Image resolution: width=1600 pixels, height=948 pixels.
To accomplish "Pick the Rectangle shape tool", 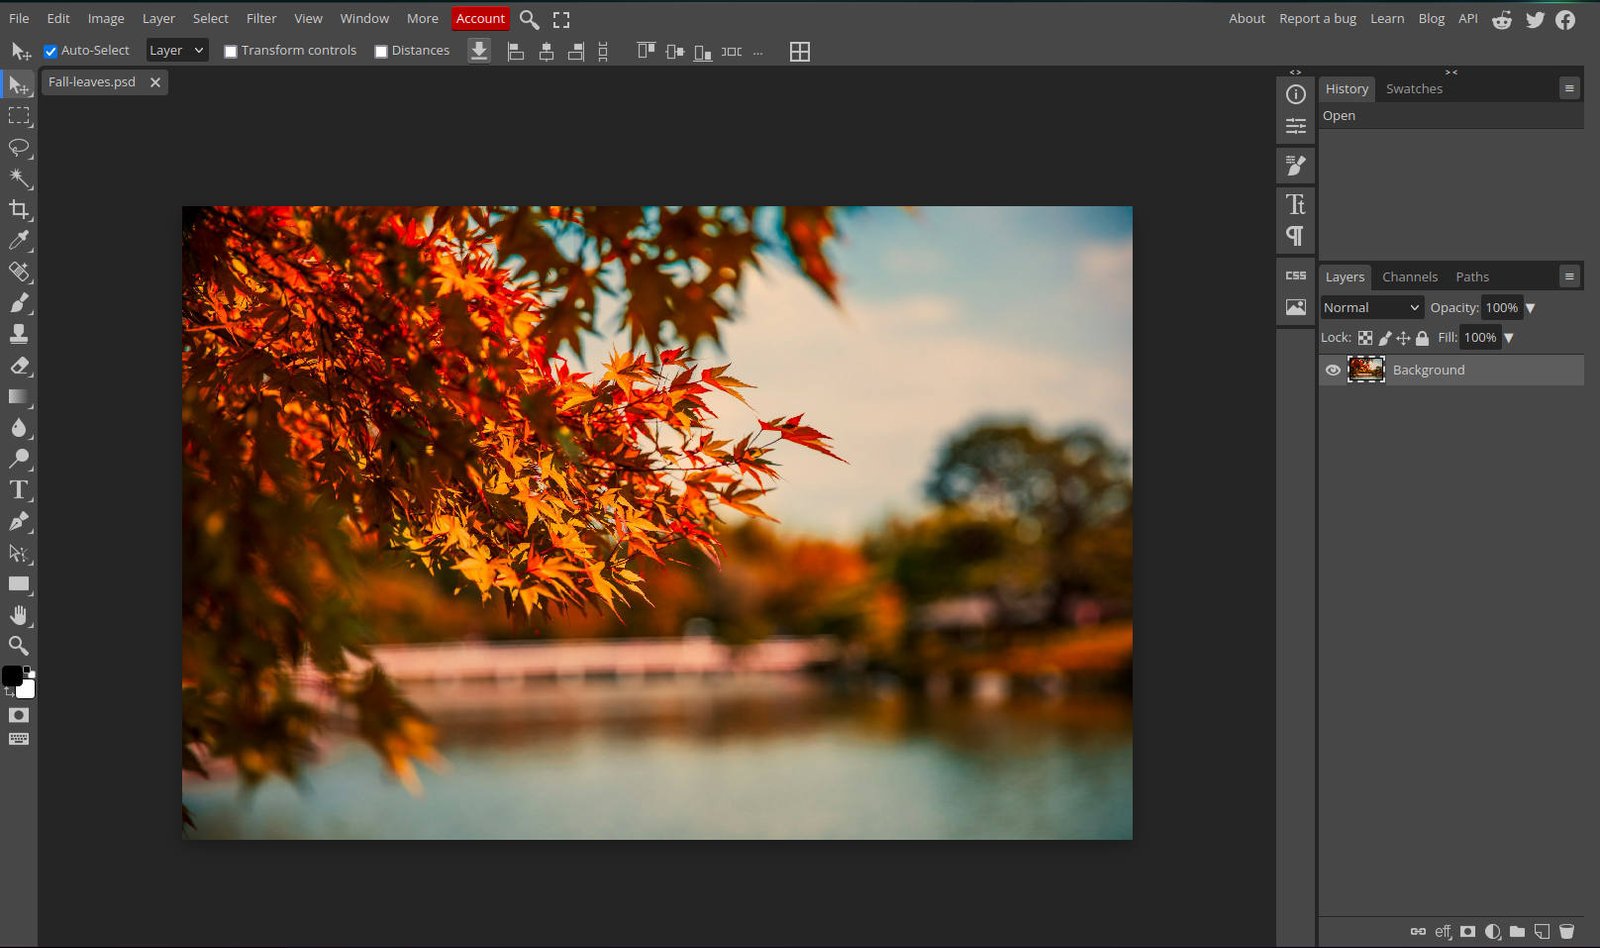I will [x=19, y=584].
